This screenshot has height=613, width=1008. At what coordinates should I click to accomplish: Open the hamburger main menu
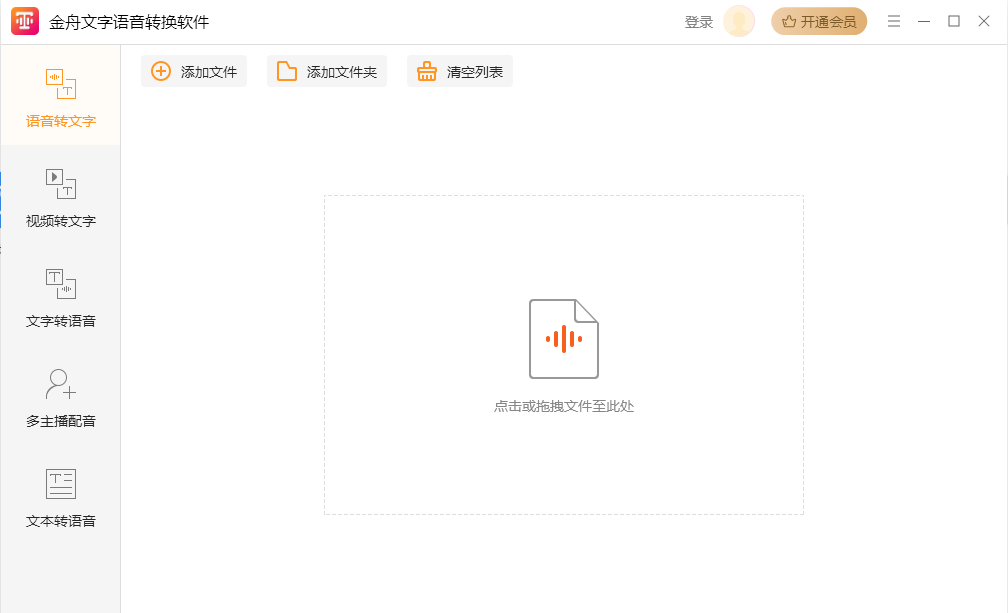[894, 21]
